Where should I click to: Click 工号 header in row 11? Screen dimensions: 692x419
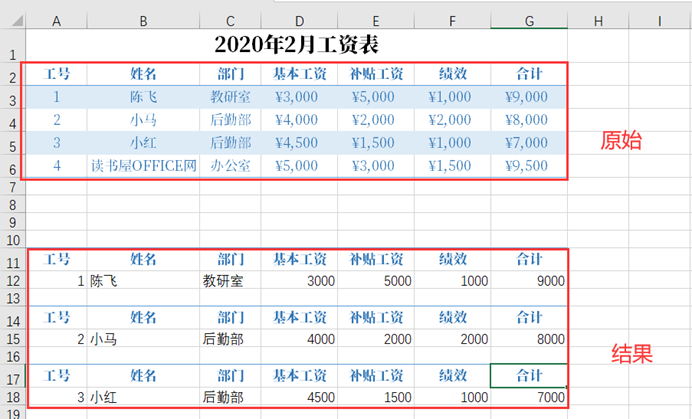(56, 259)
